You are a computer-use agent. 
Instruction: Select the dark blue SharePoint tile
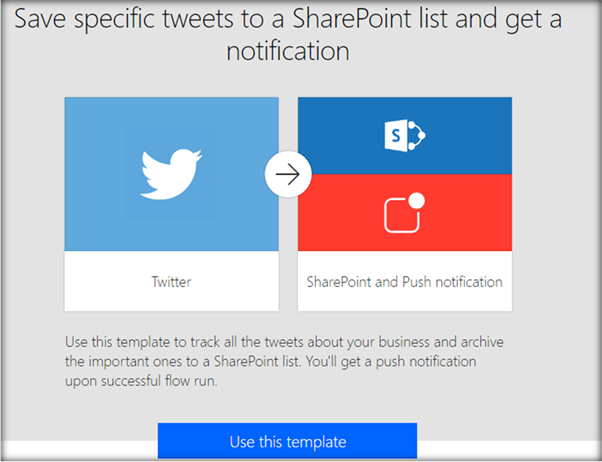[x=405, y=136]
